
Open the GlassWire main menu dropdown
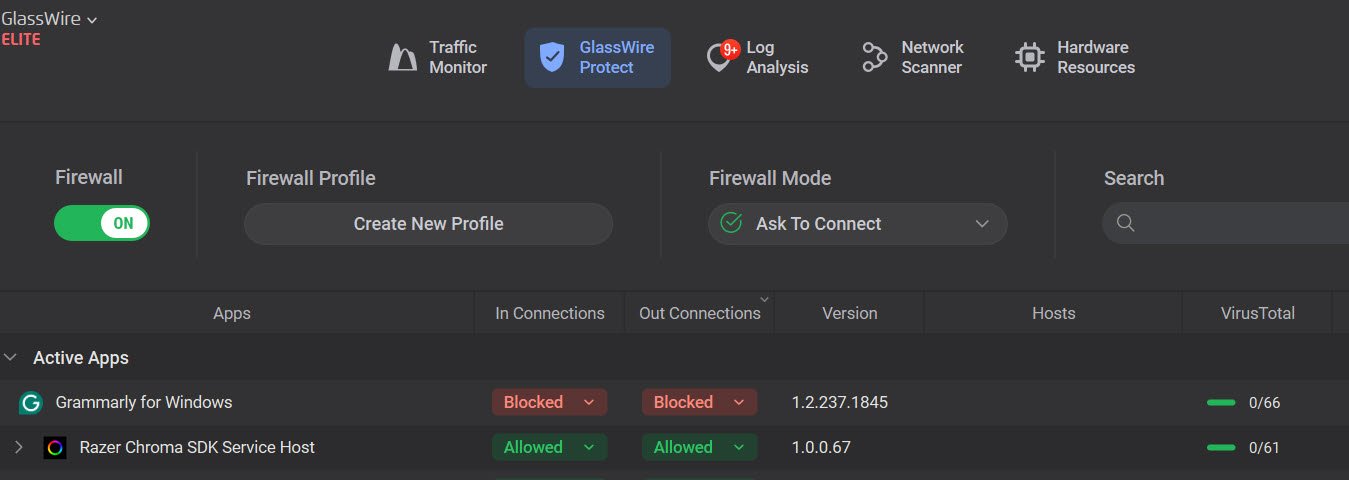click(49, 19)
